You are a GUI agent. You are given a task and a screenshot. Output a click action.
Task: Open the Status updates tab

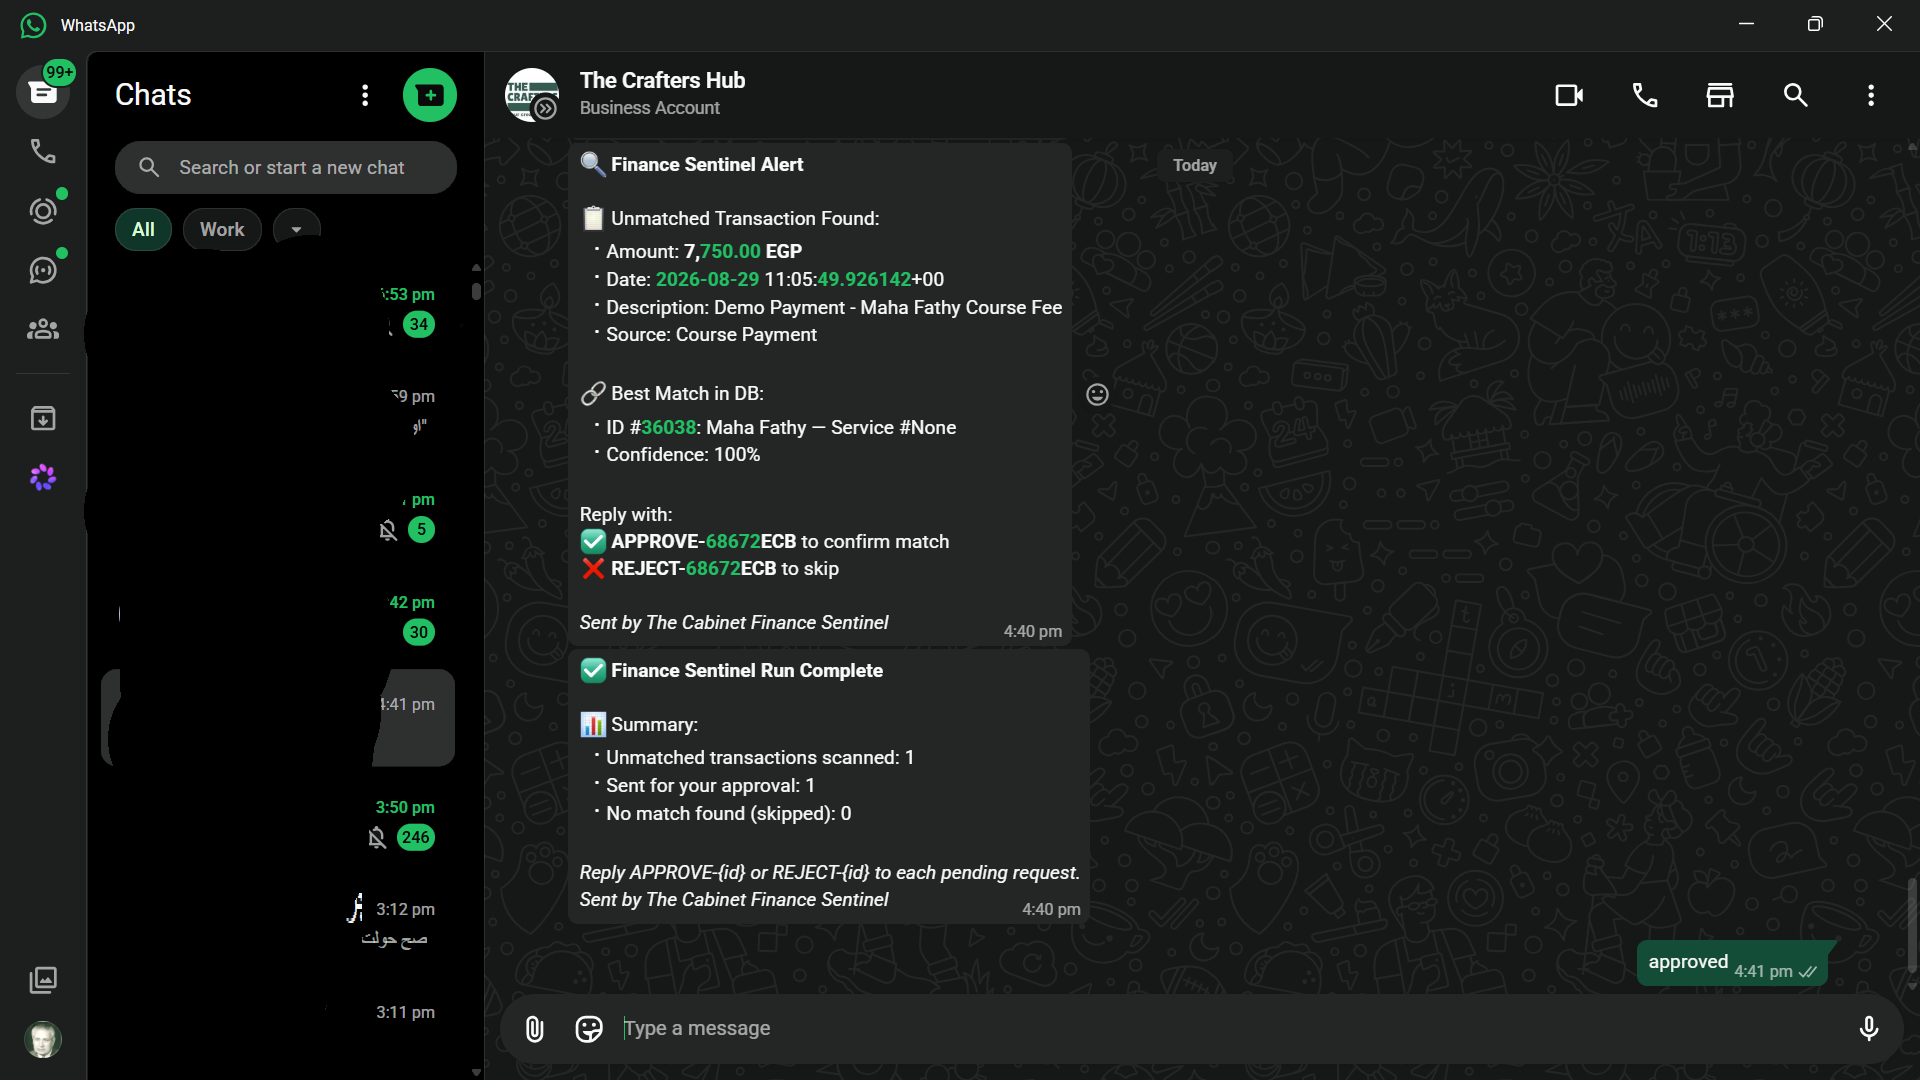(x=43, y=211)
